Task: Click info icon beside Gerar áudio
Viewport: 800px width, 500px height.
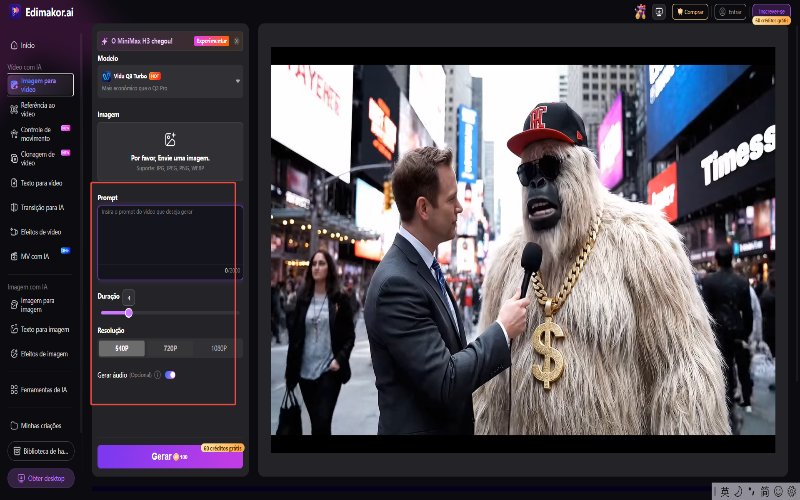Action: [158, 375]
